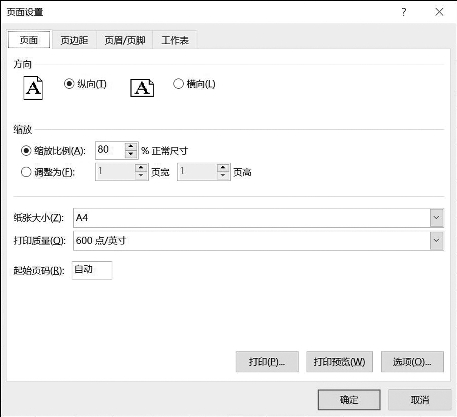Select the 缩放比例 radio option
The height and width of the screenshot is (417, 457).
coord(26,151)
